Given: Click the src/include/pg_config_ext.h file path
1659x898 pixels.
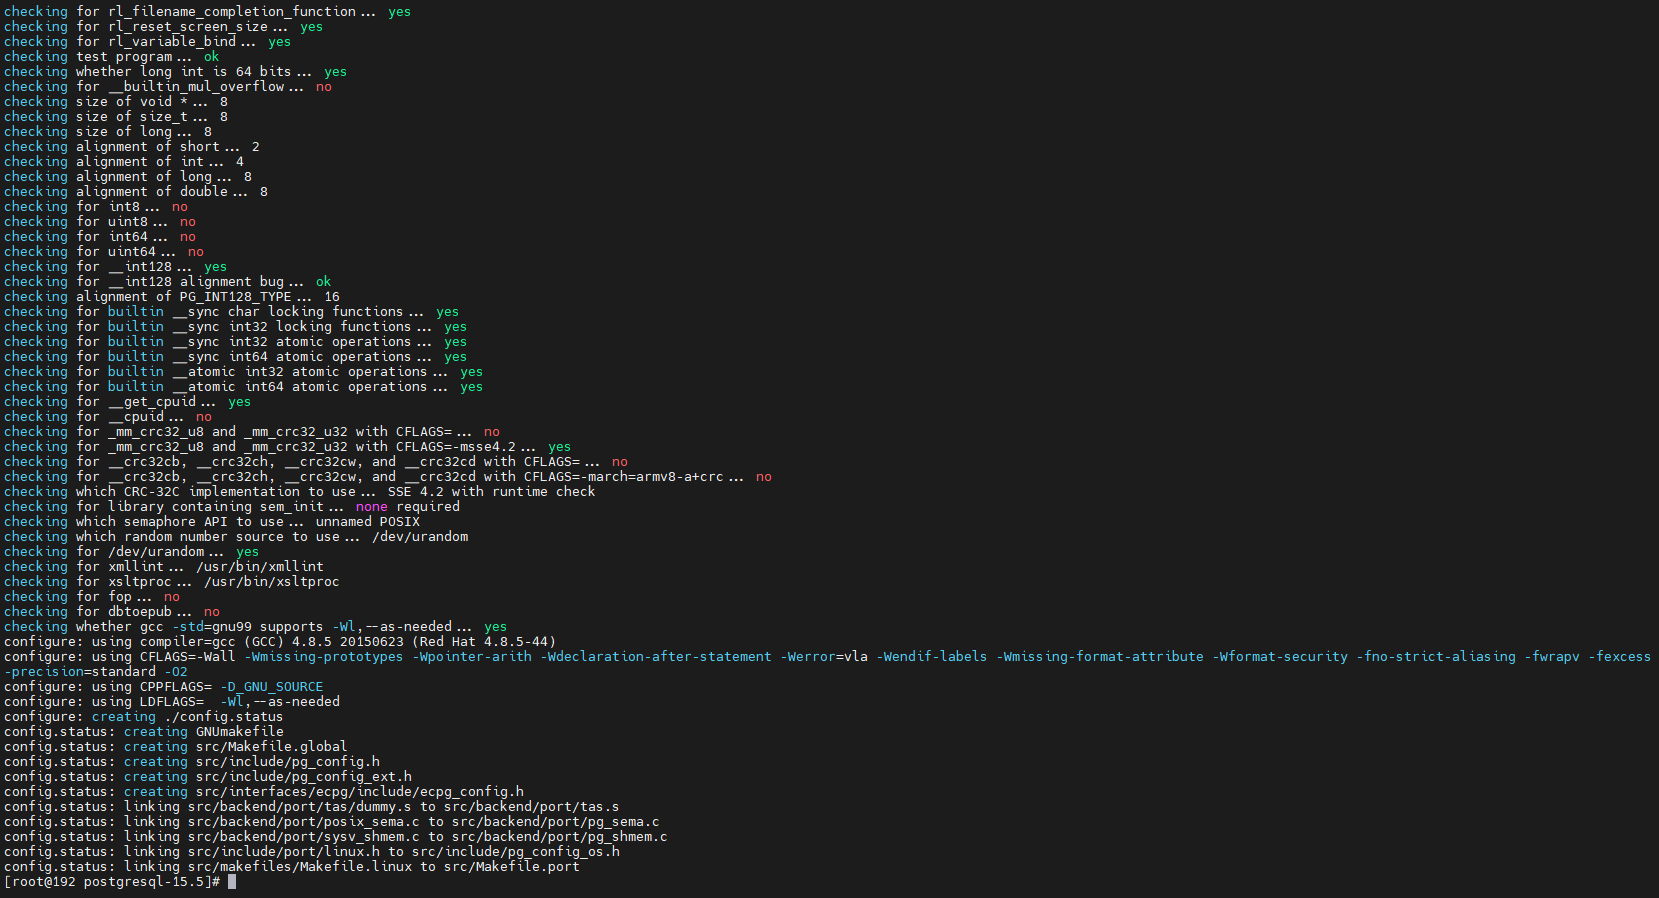Looking at the screenshot, I should [303, 777].
